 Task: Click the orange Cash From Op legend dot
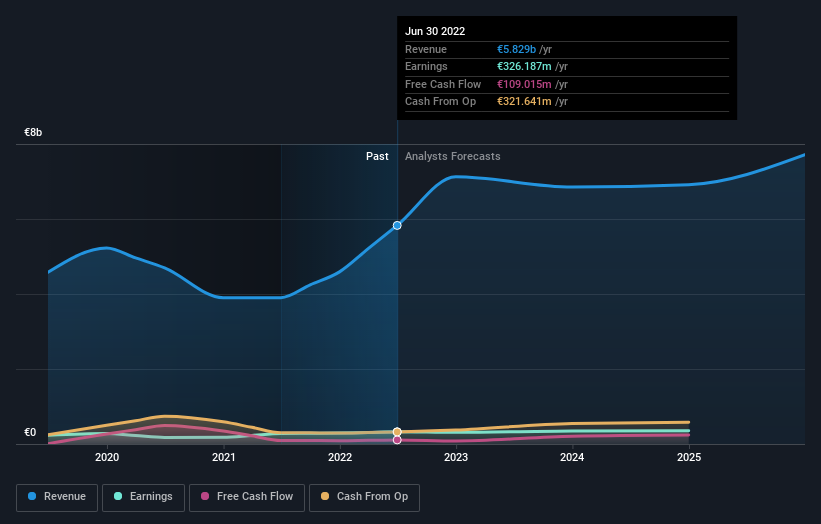(x=325, y=496)
